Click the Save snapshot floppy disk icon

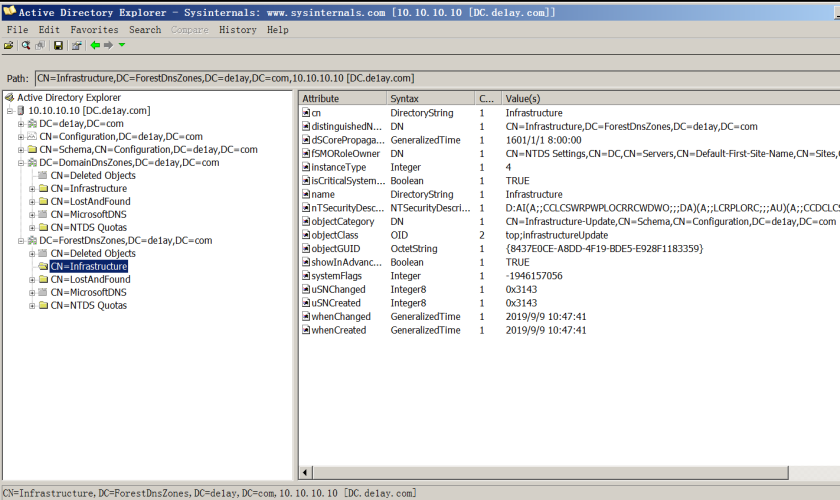coord(58,46)
